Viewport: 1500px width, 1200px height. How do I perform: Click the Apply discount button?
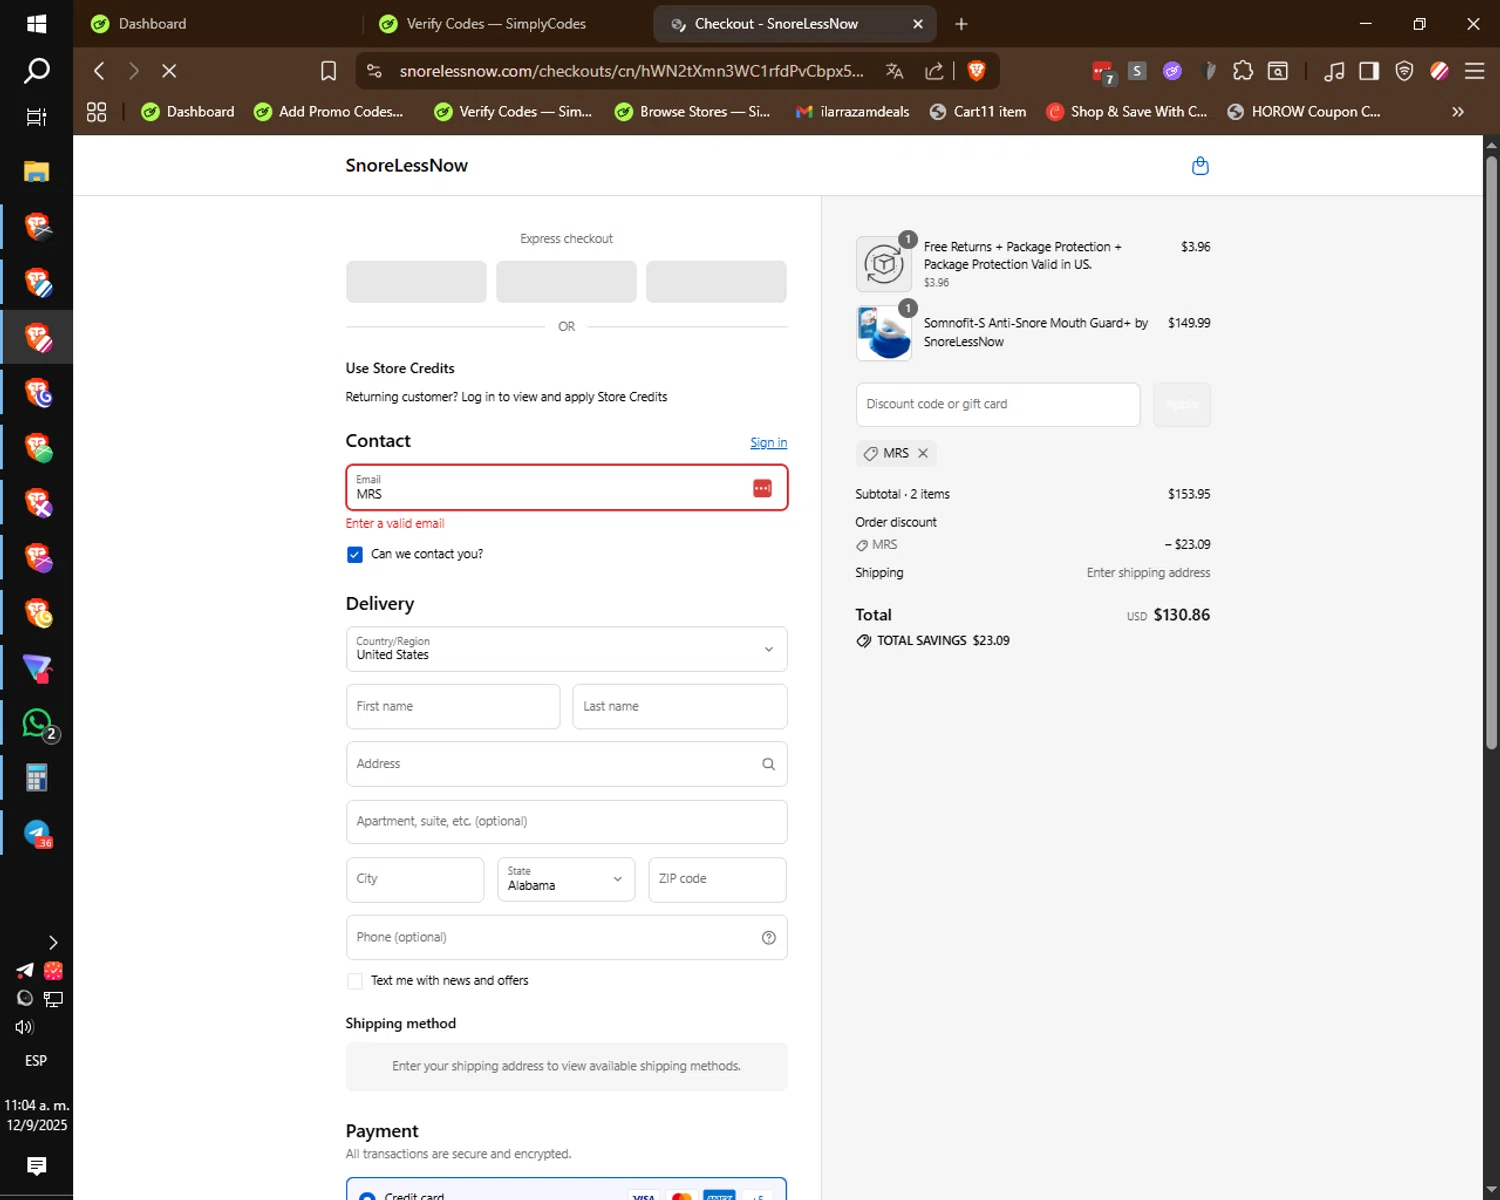coord(1182,405)
